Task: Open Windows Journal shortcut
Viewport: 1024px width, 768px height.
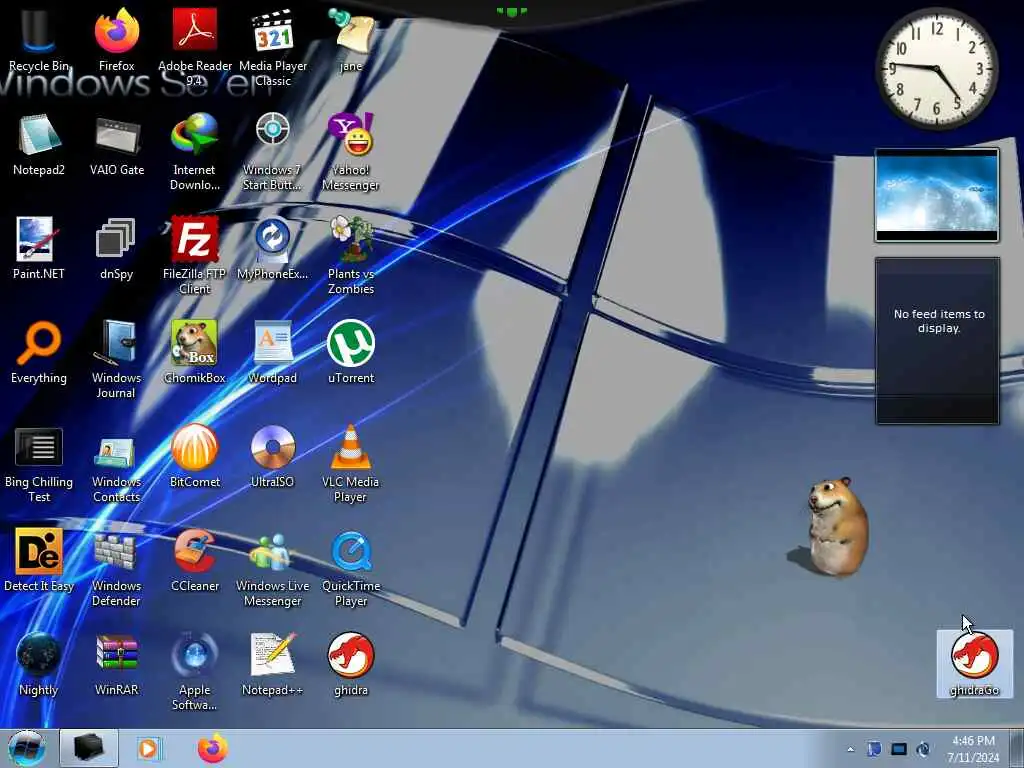Action: pyautogui.click(x=116, y=359)
